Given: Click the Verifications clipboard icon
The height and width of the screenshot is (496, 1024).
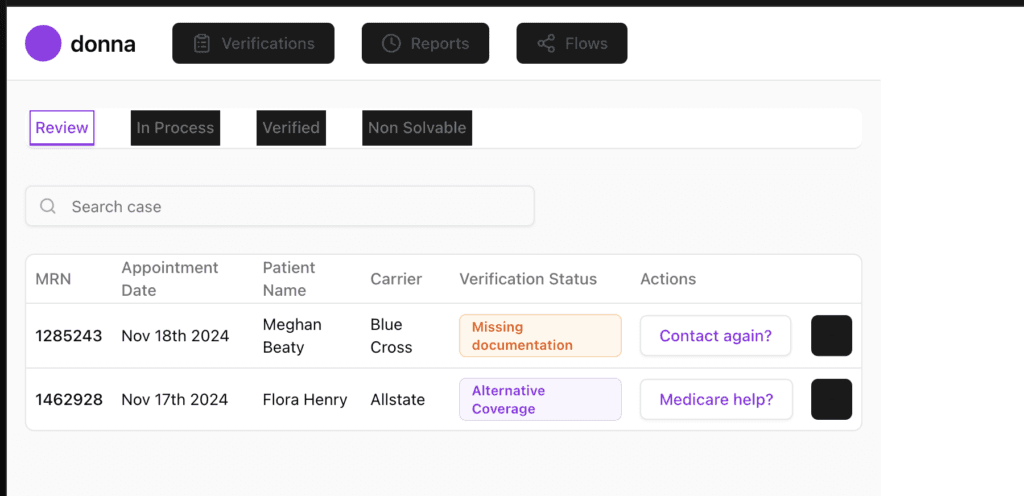Looking at the screenshot, I should click(x=202, y=44).
